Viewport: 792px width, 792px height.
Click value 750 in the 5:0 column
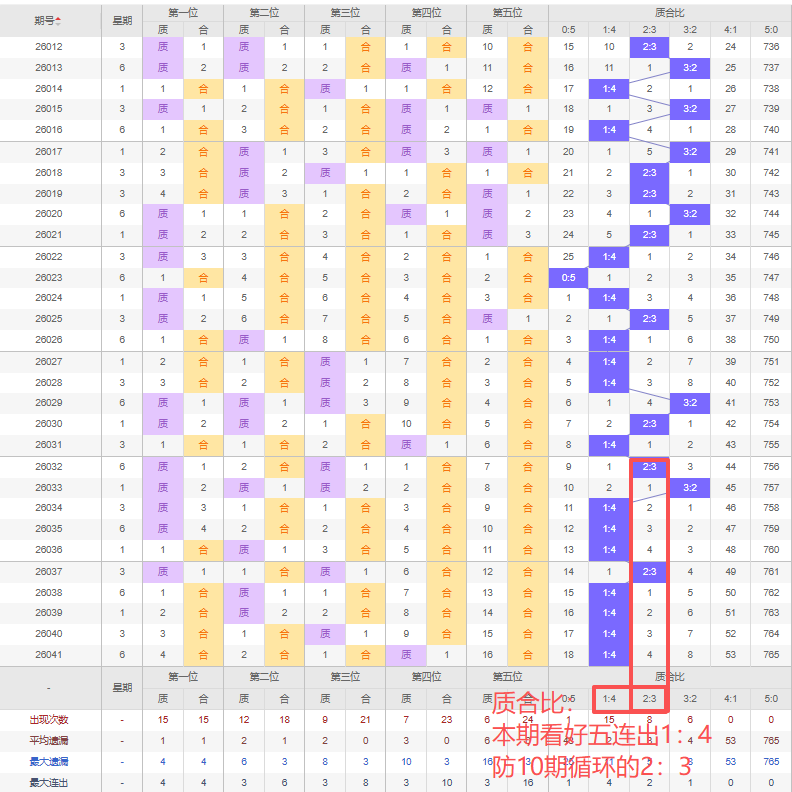[771, 340]
